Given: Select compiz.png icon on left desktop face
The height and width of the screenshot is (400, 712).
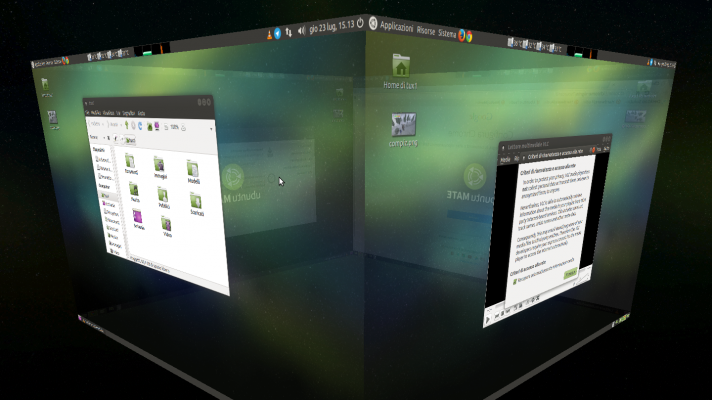Looking at the screenshot, I should 53,120.
